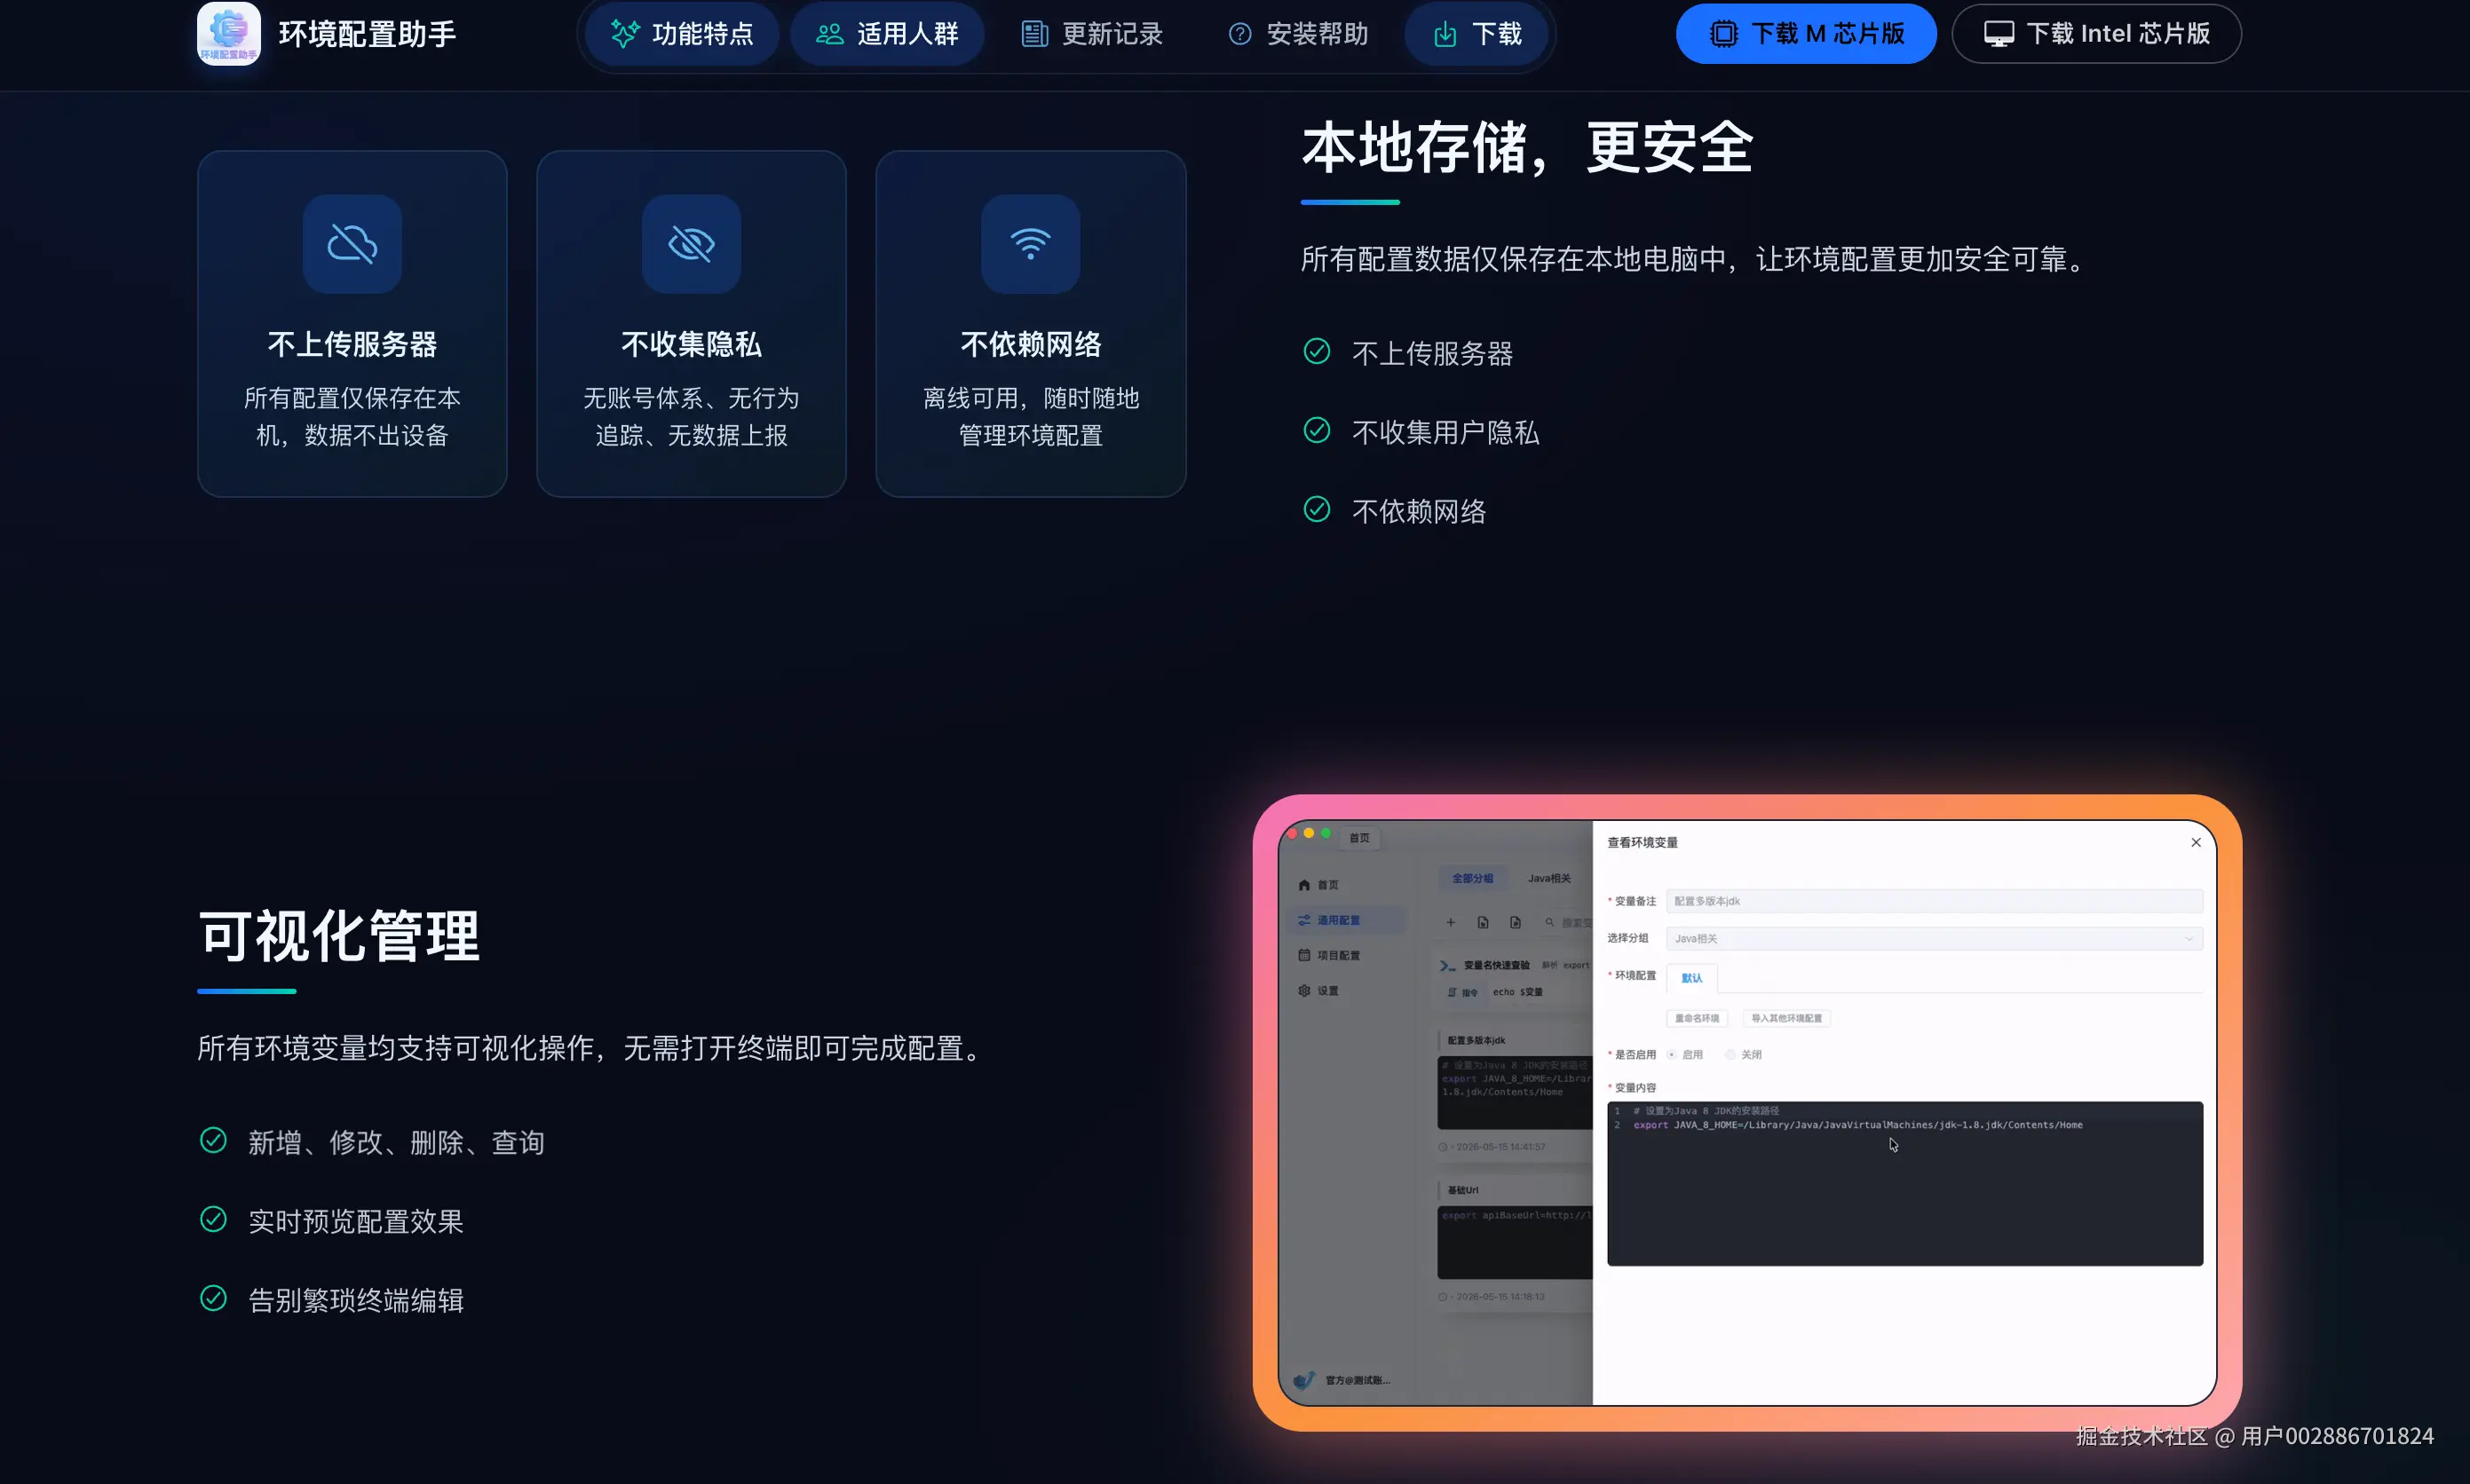
Task: Click question-mark icon in 安装帮助 nav item
Action: pos(1240,34)
